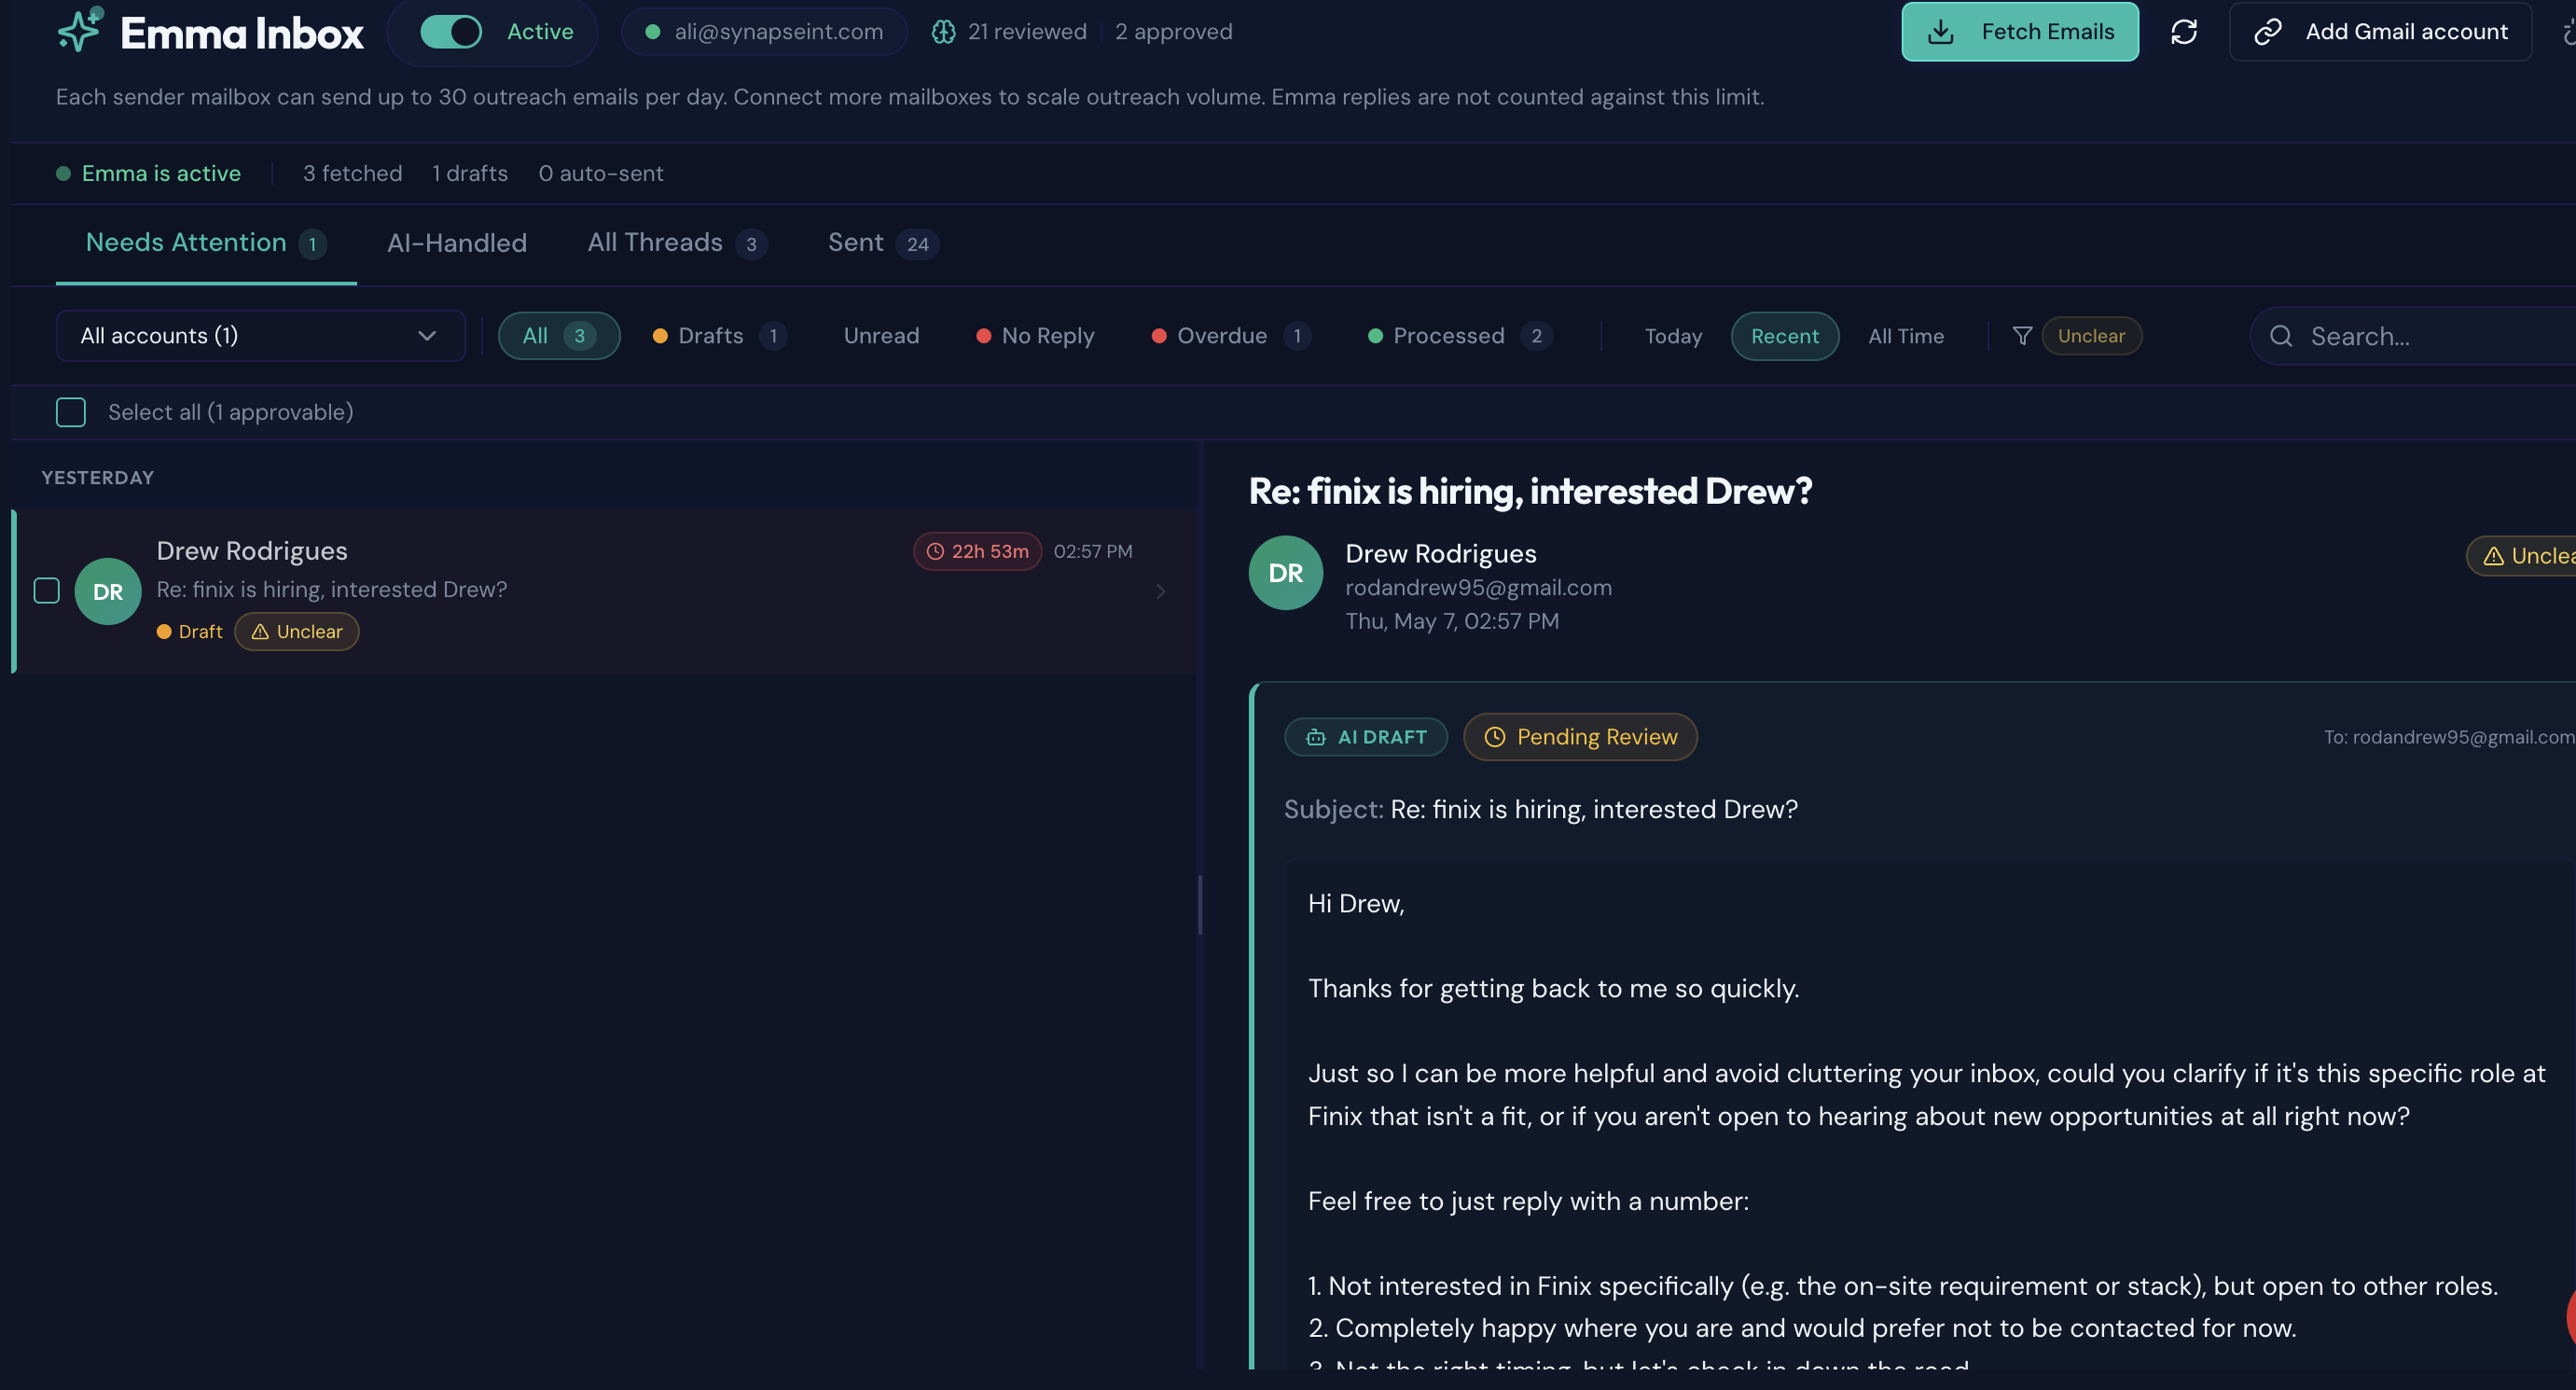Click the panel divider resize handle
Image resolution: width=2576 pixels, height=1390 pixels.
(1200, 905)
